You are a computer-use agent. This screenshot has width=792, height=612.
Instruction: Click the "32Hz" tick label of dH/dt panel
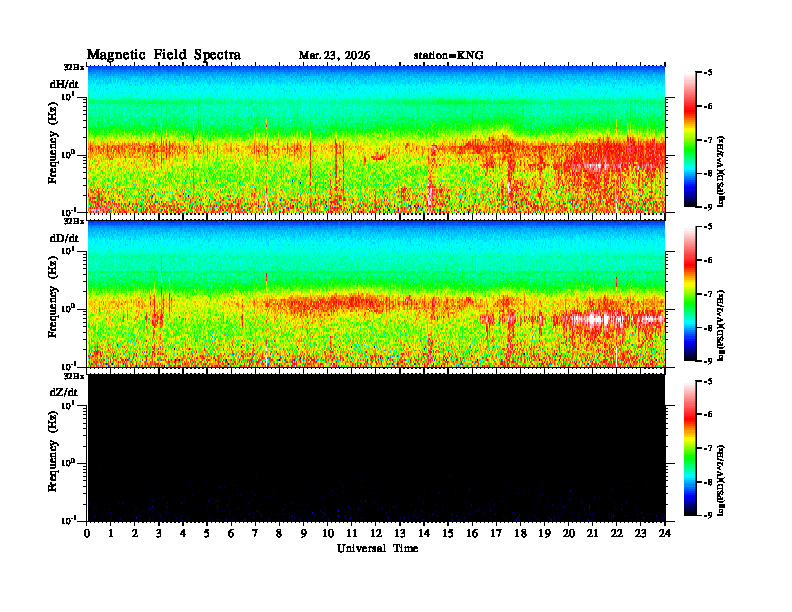(74, 67)
